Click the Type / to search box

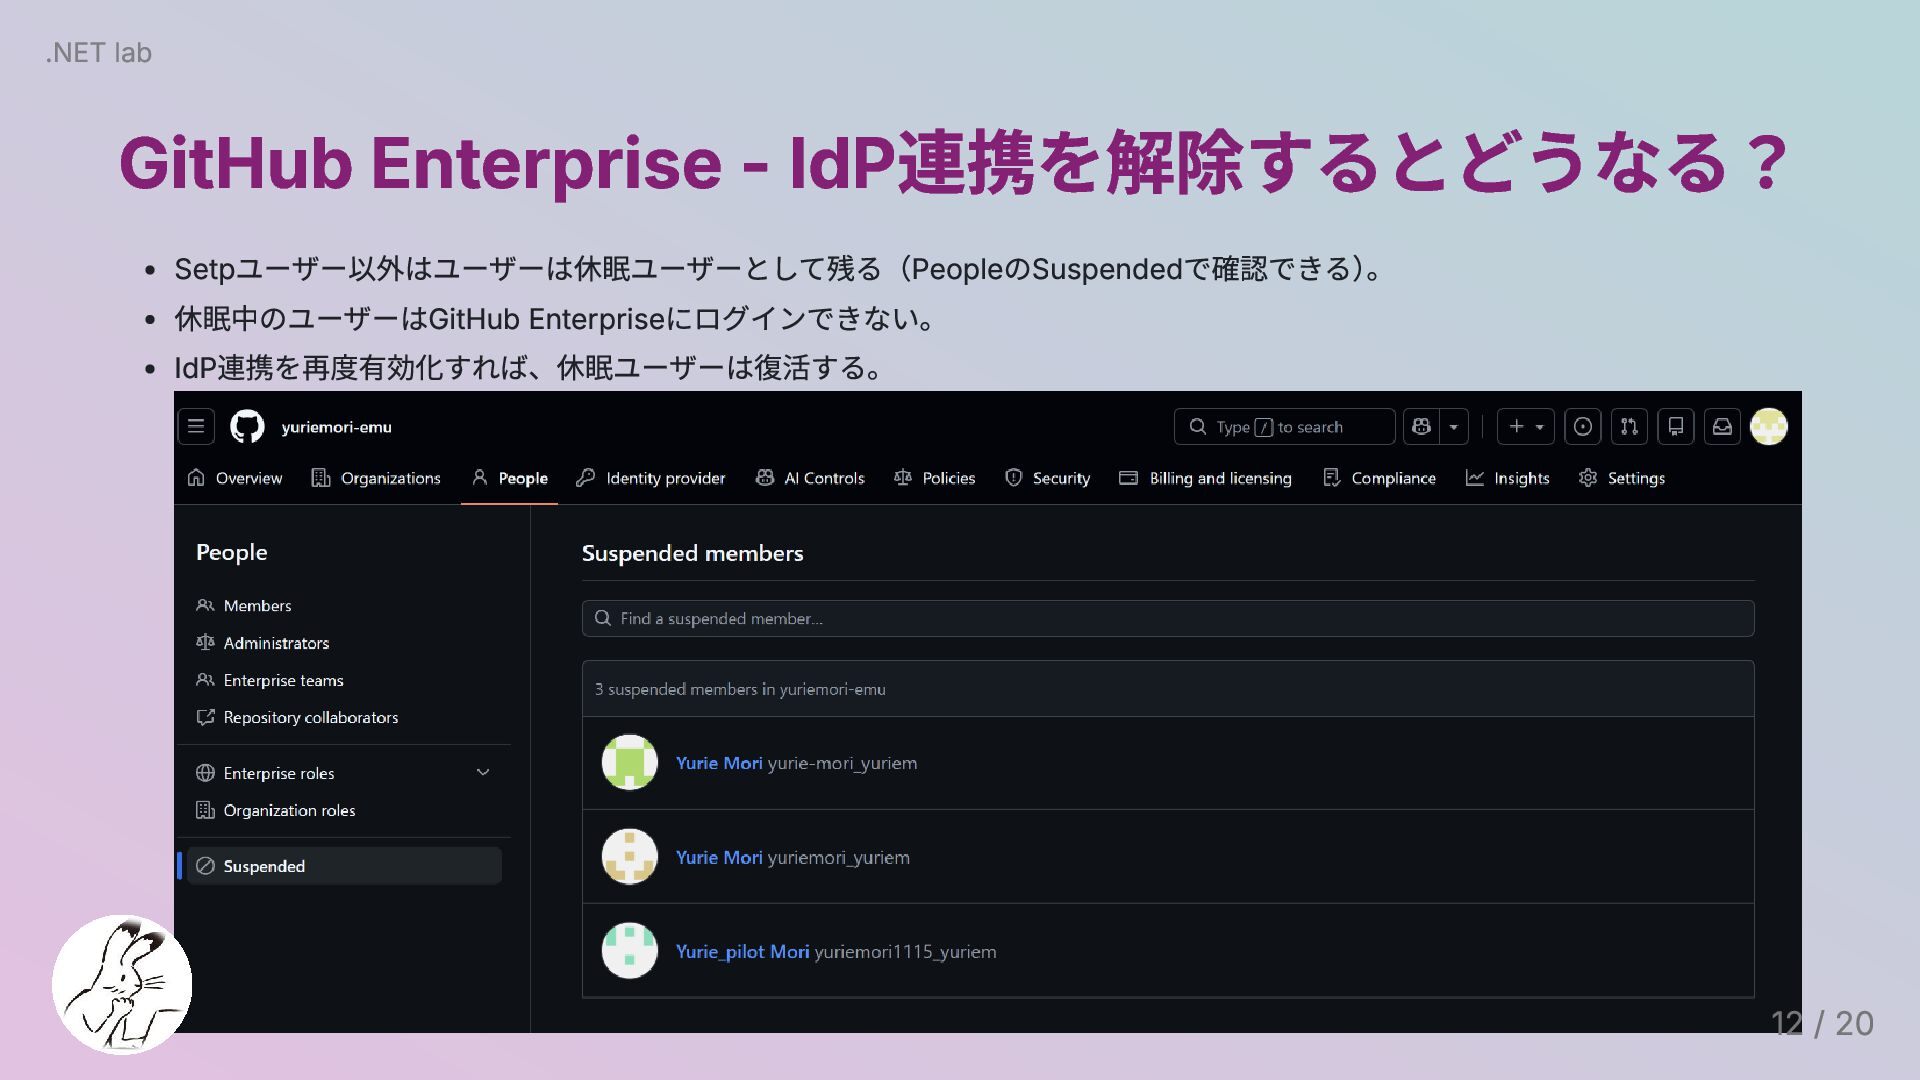[1284, 427]
